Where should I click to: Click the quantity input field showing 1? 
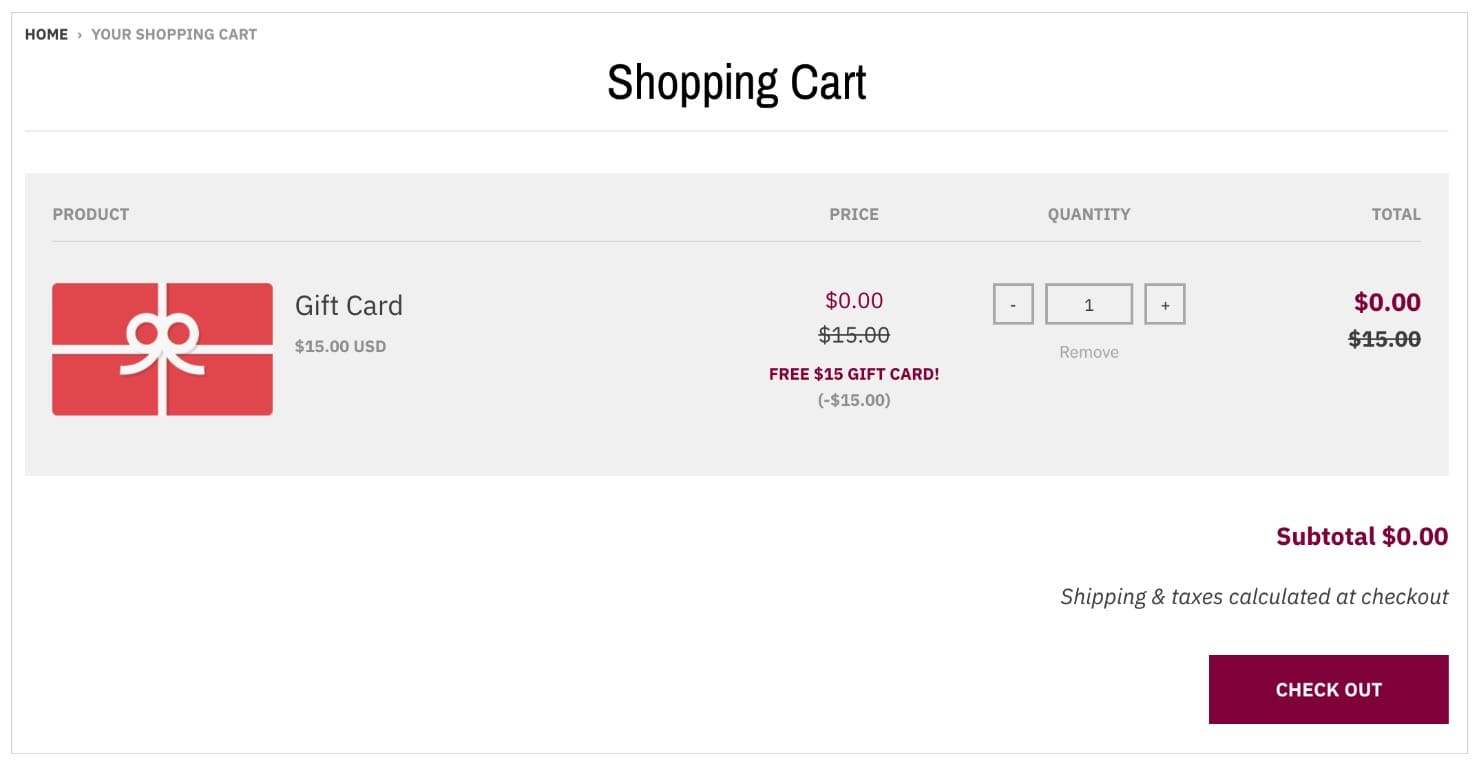click(1088, 304)
